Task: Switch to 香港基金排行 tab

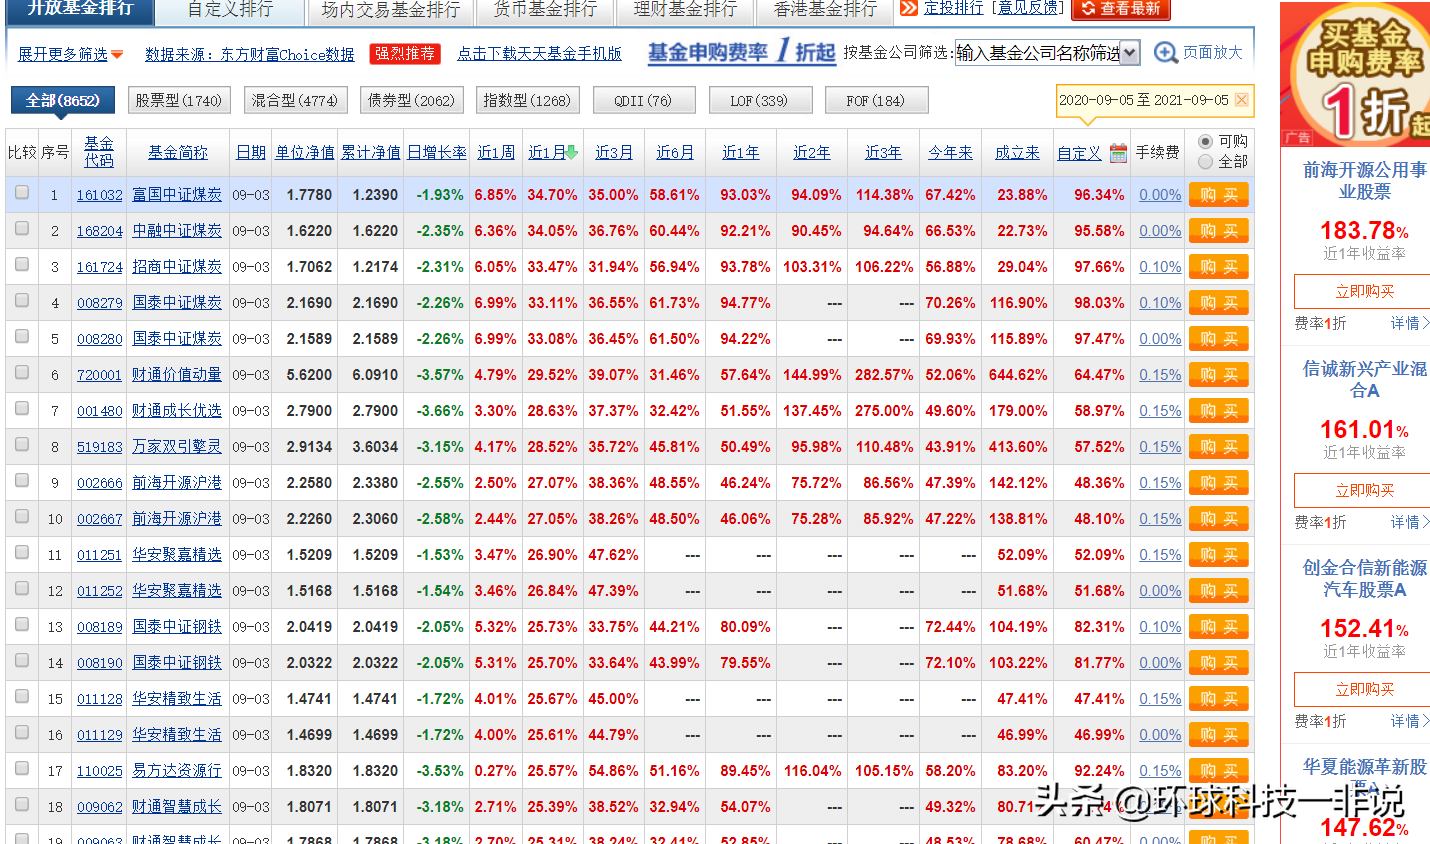Action: (825, 10)
